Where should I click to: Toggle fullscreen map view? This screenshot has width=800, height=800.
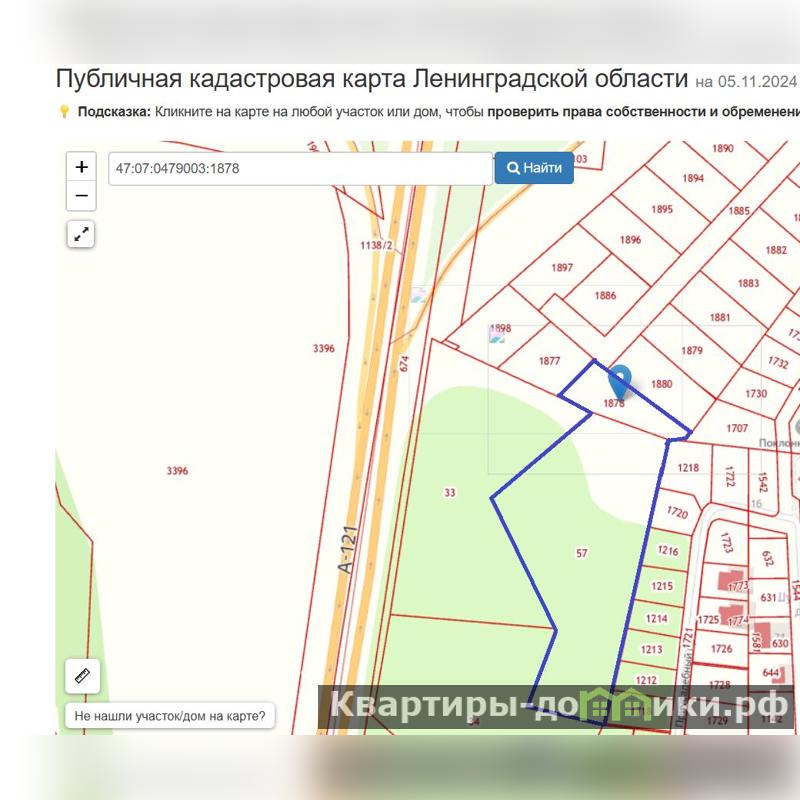tap(81, 234)
